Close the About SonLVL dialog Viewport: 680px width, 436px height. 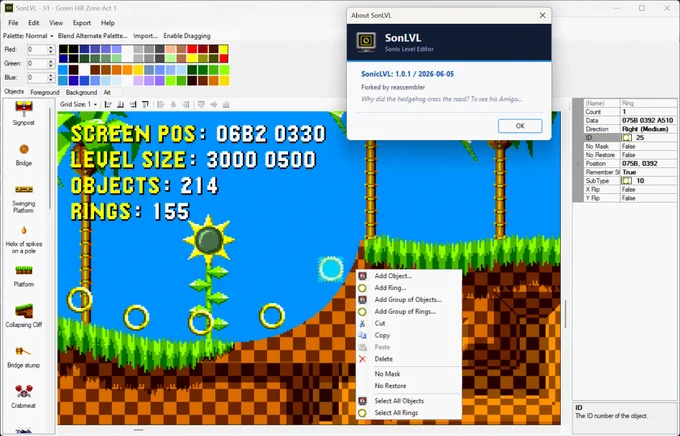[x=542, y=15]
